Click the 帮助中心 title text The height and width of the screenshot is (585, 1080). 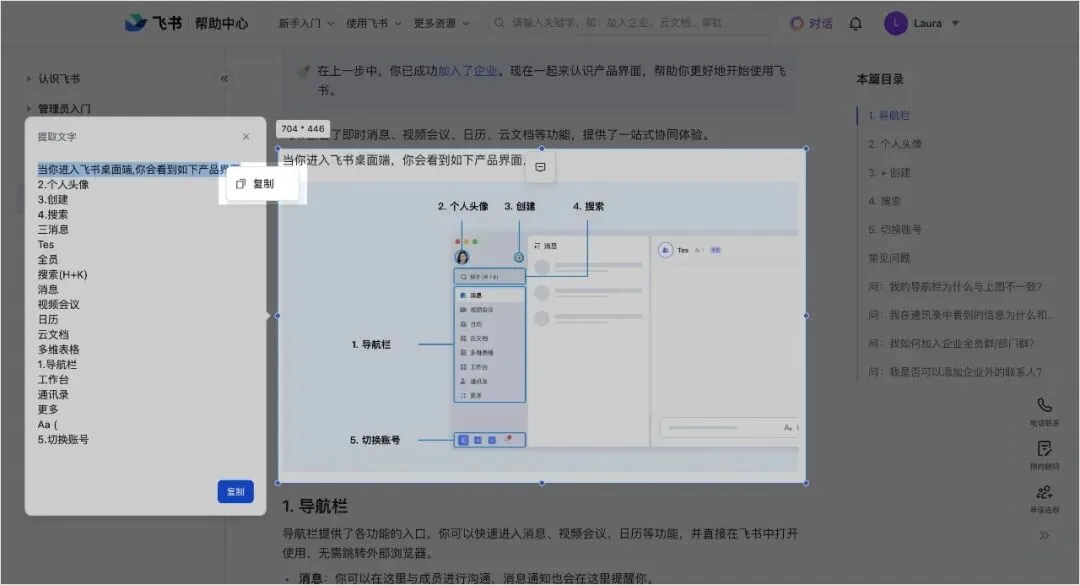(220, 23)
